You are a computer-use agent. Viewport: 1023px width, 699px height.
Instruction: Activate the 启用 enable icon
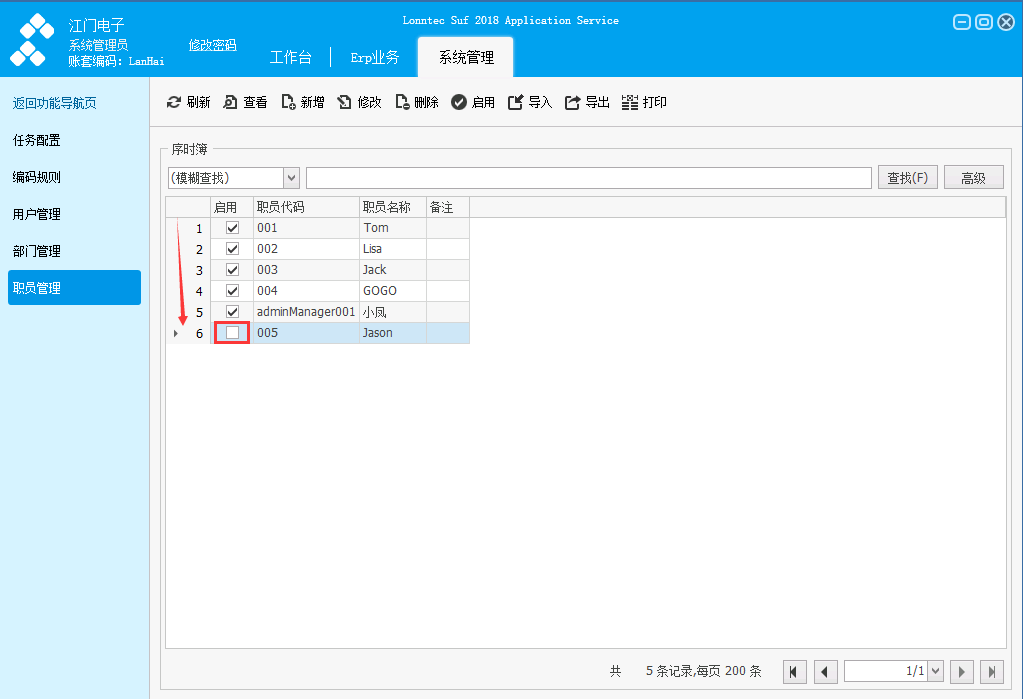459,102
